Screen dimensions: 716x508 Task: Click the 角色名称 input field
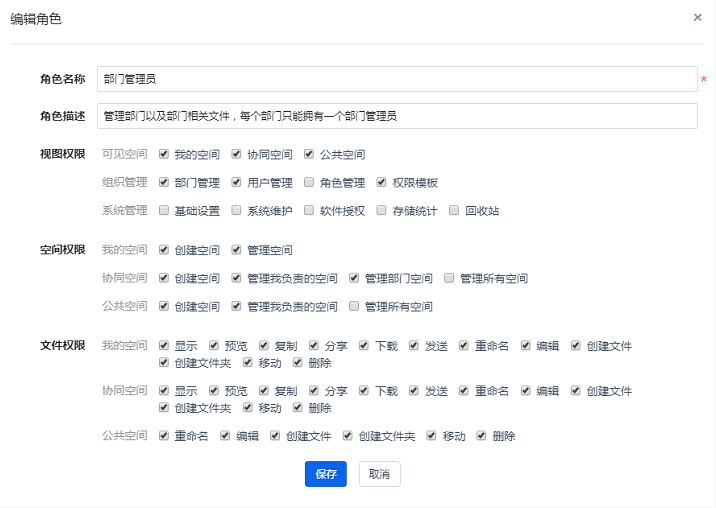click(396, 79)
